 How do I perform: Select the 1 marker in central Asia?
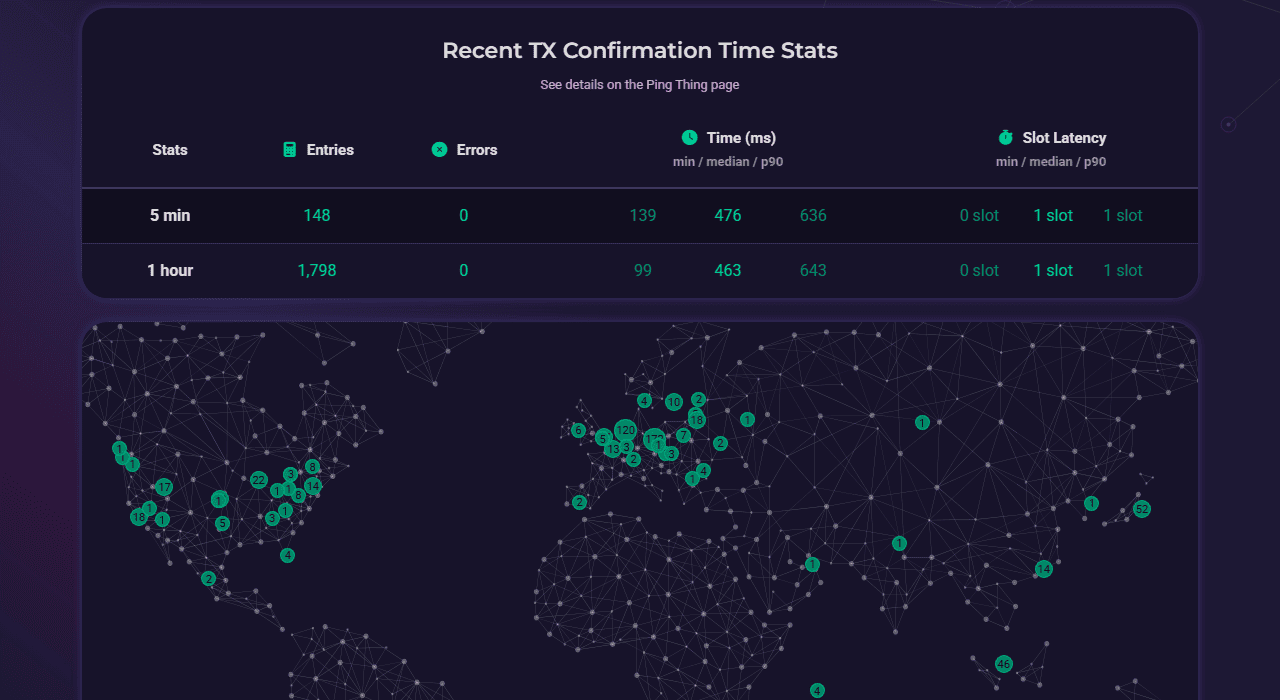coord(922,423)
